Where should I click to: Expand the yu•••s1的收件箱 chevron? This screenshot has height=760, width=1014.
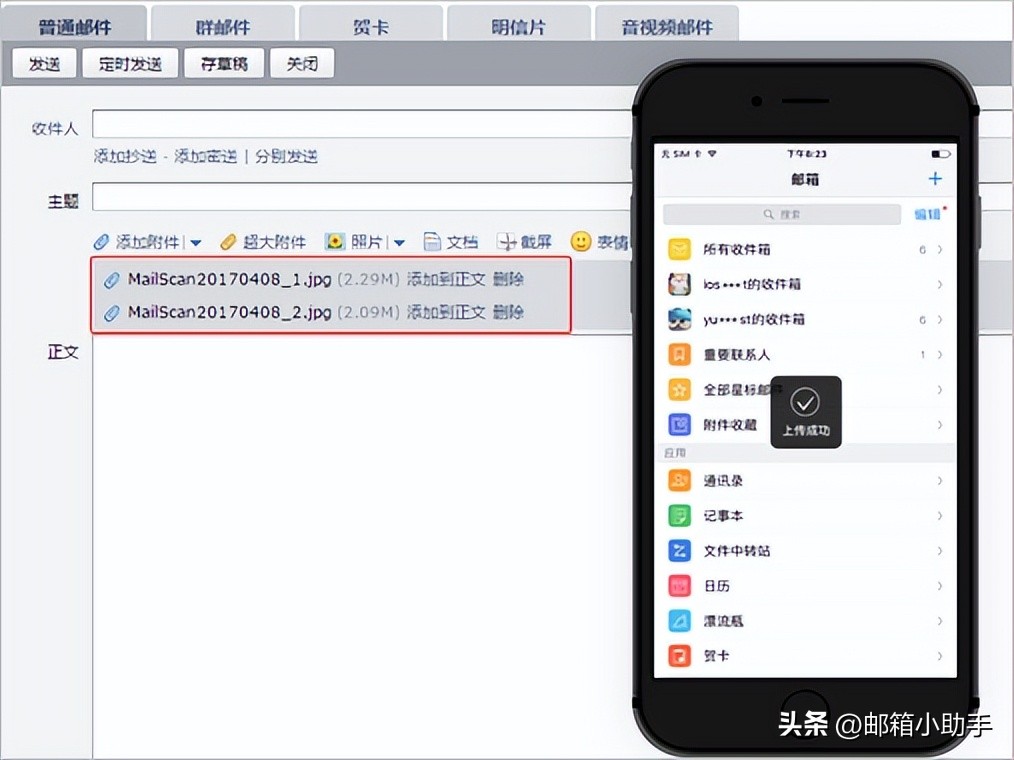[938, 319]
